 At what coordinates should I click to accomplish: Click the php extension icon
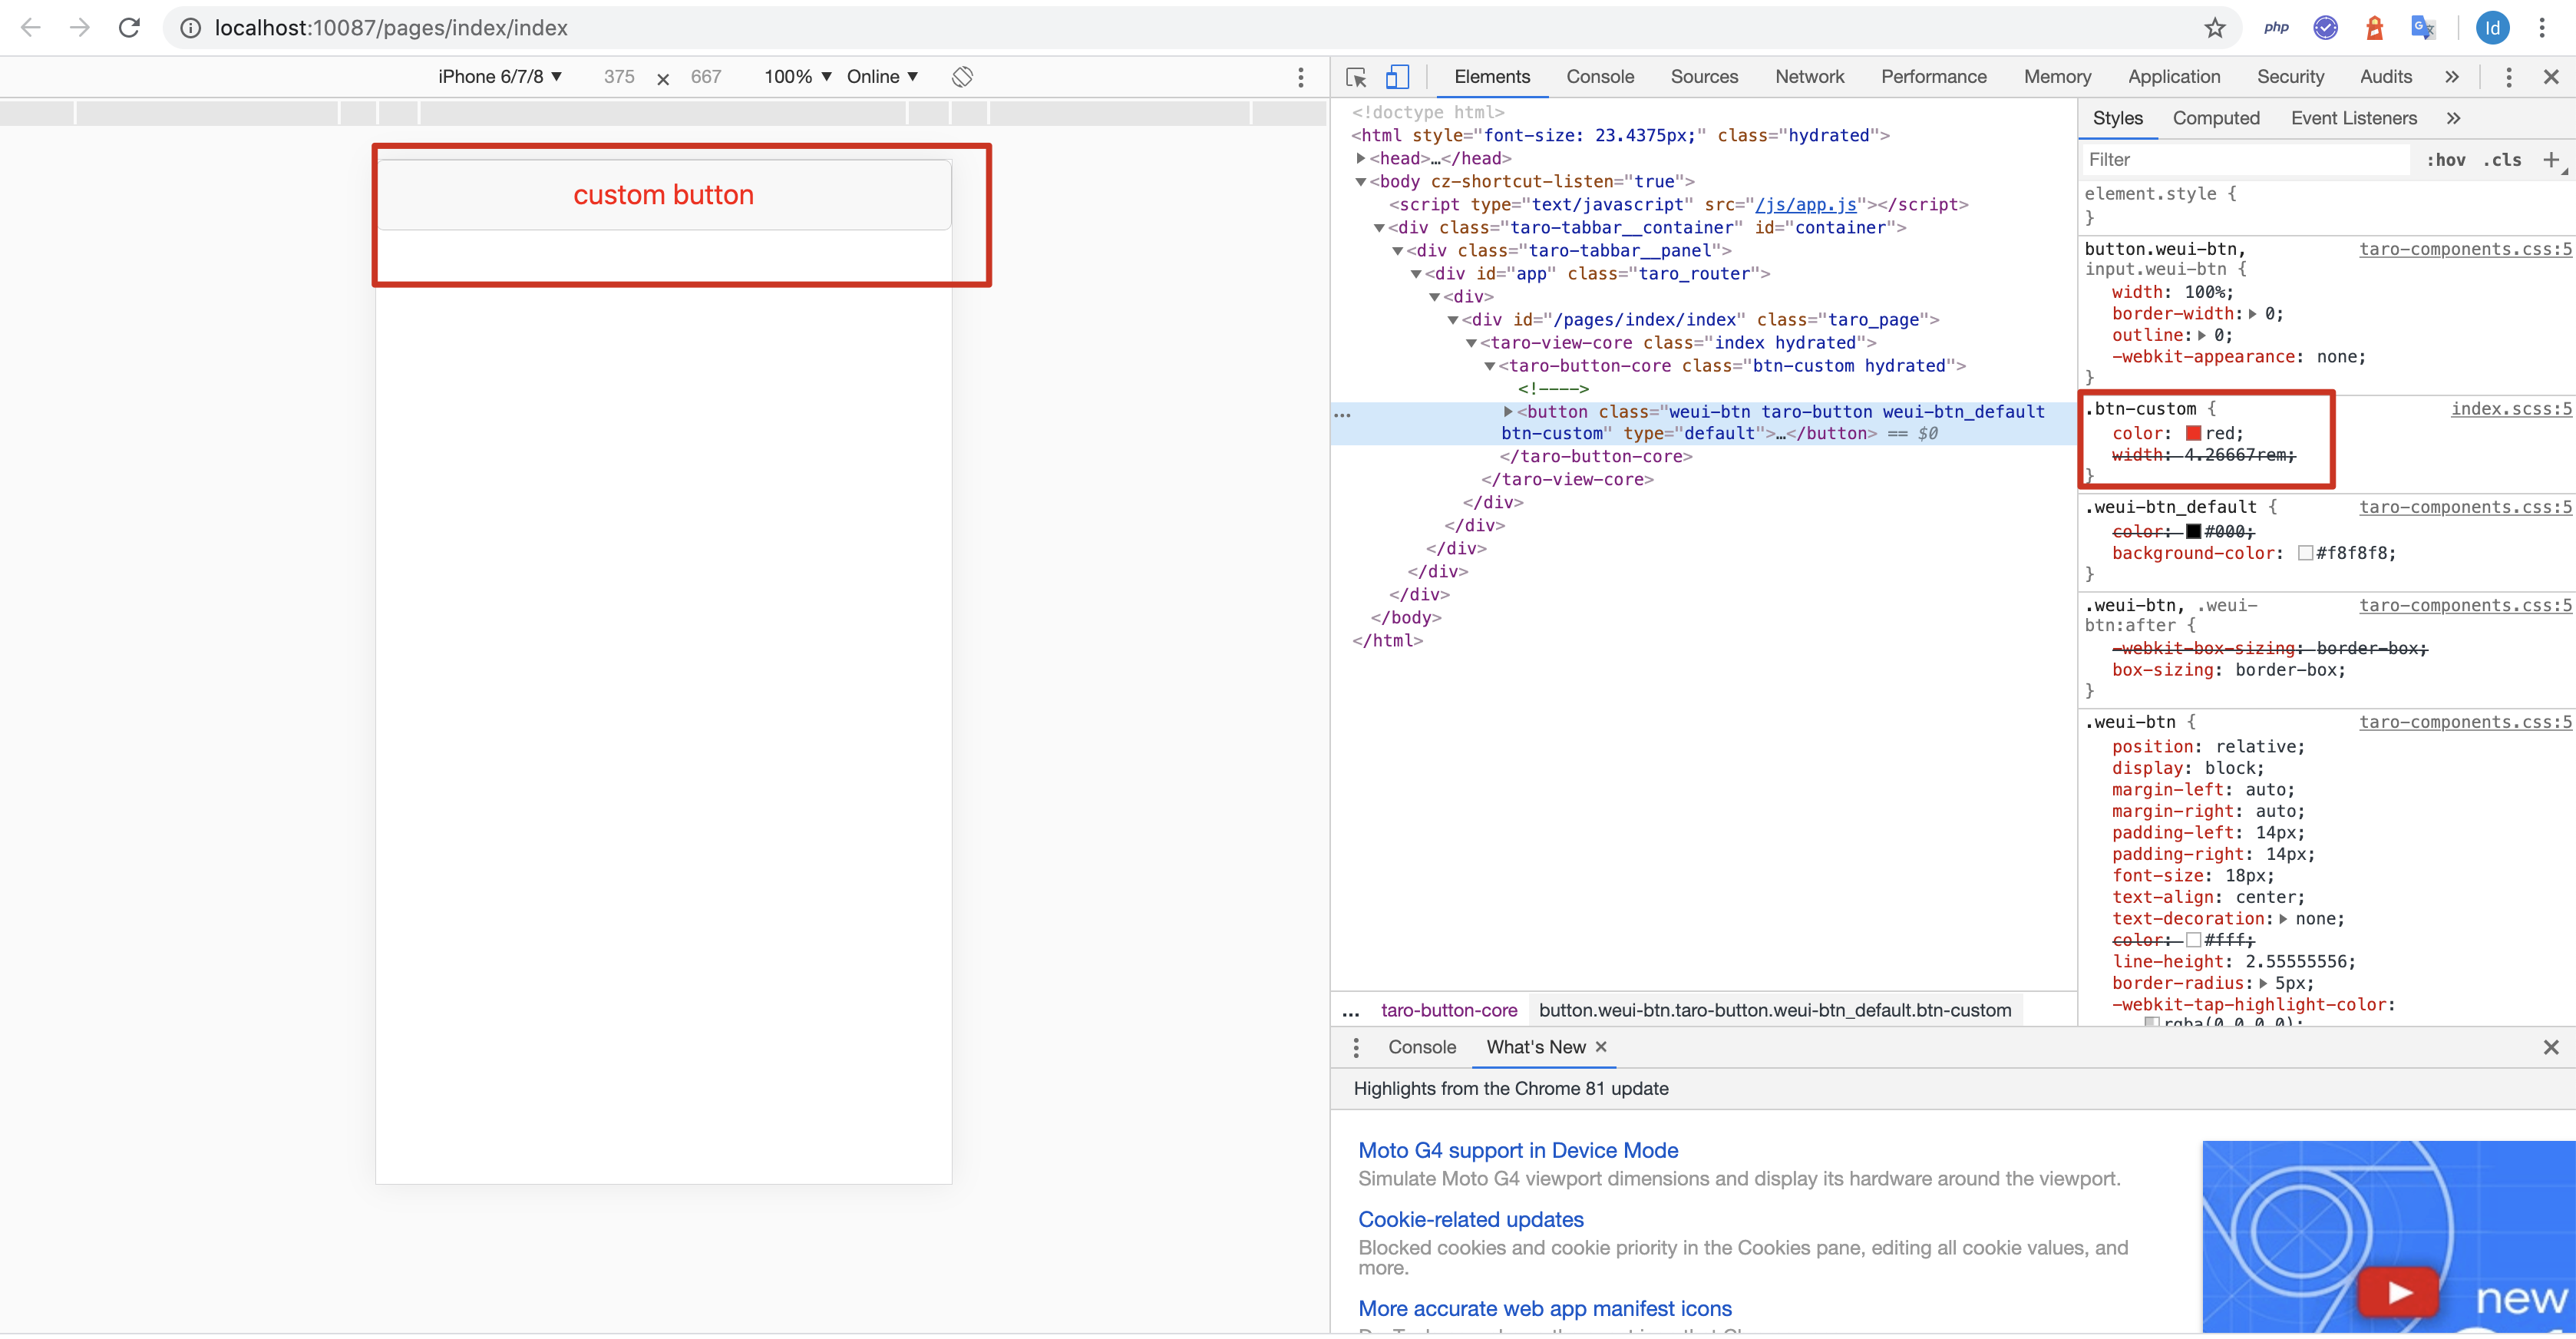[x=2277, y=28]
